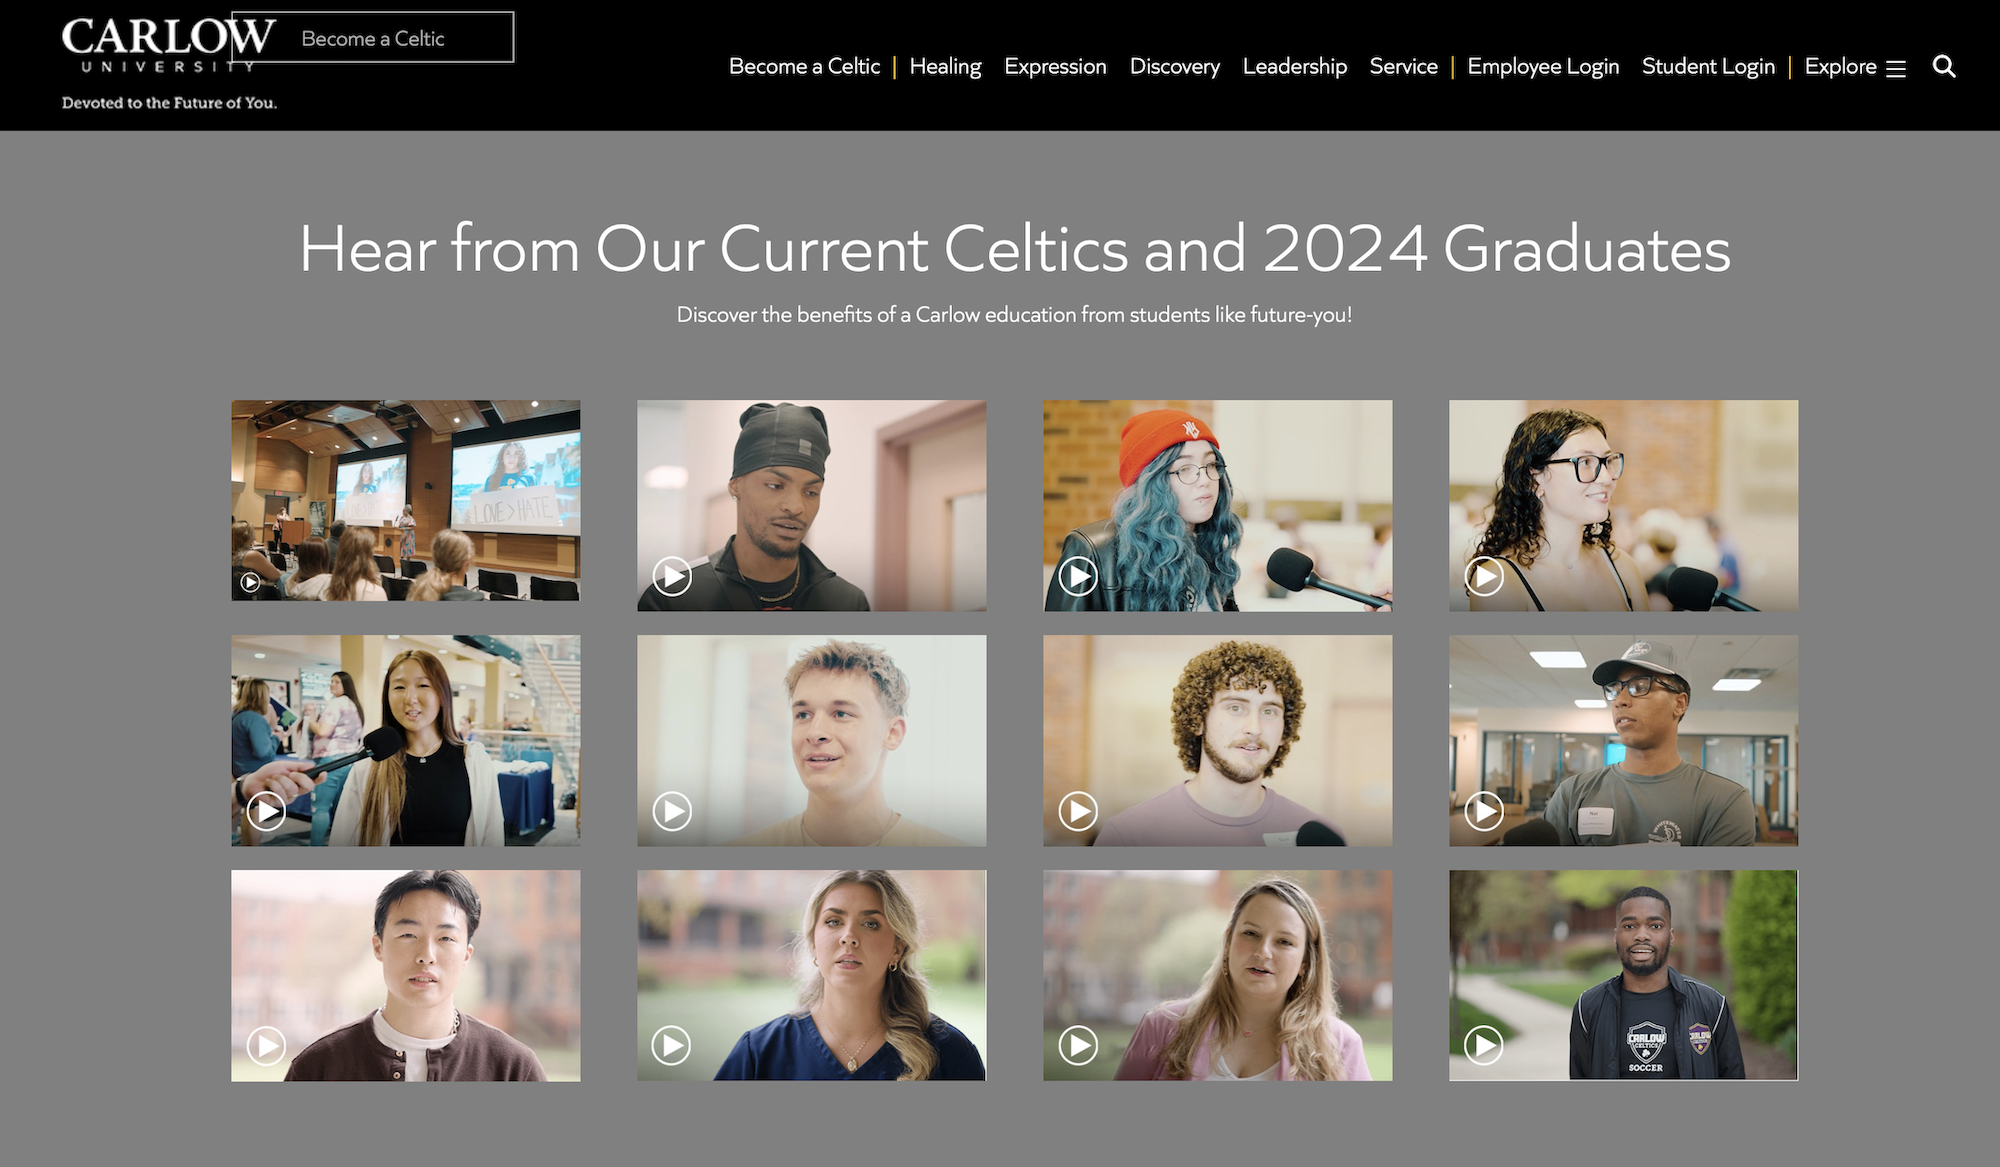Open the Healing menu item

(945, 67)
